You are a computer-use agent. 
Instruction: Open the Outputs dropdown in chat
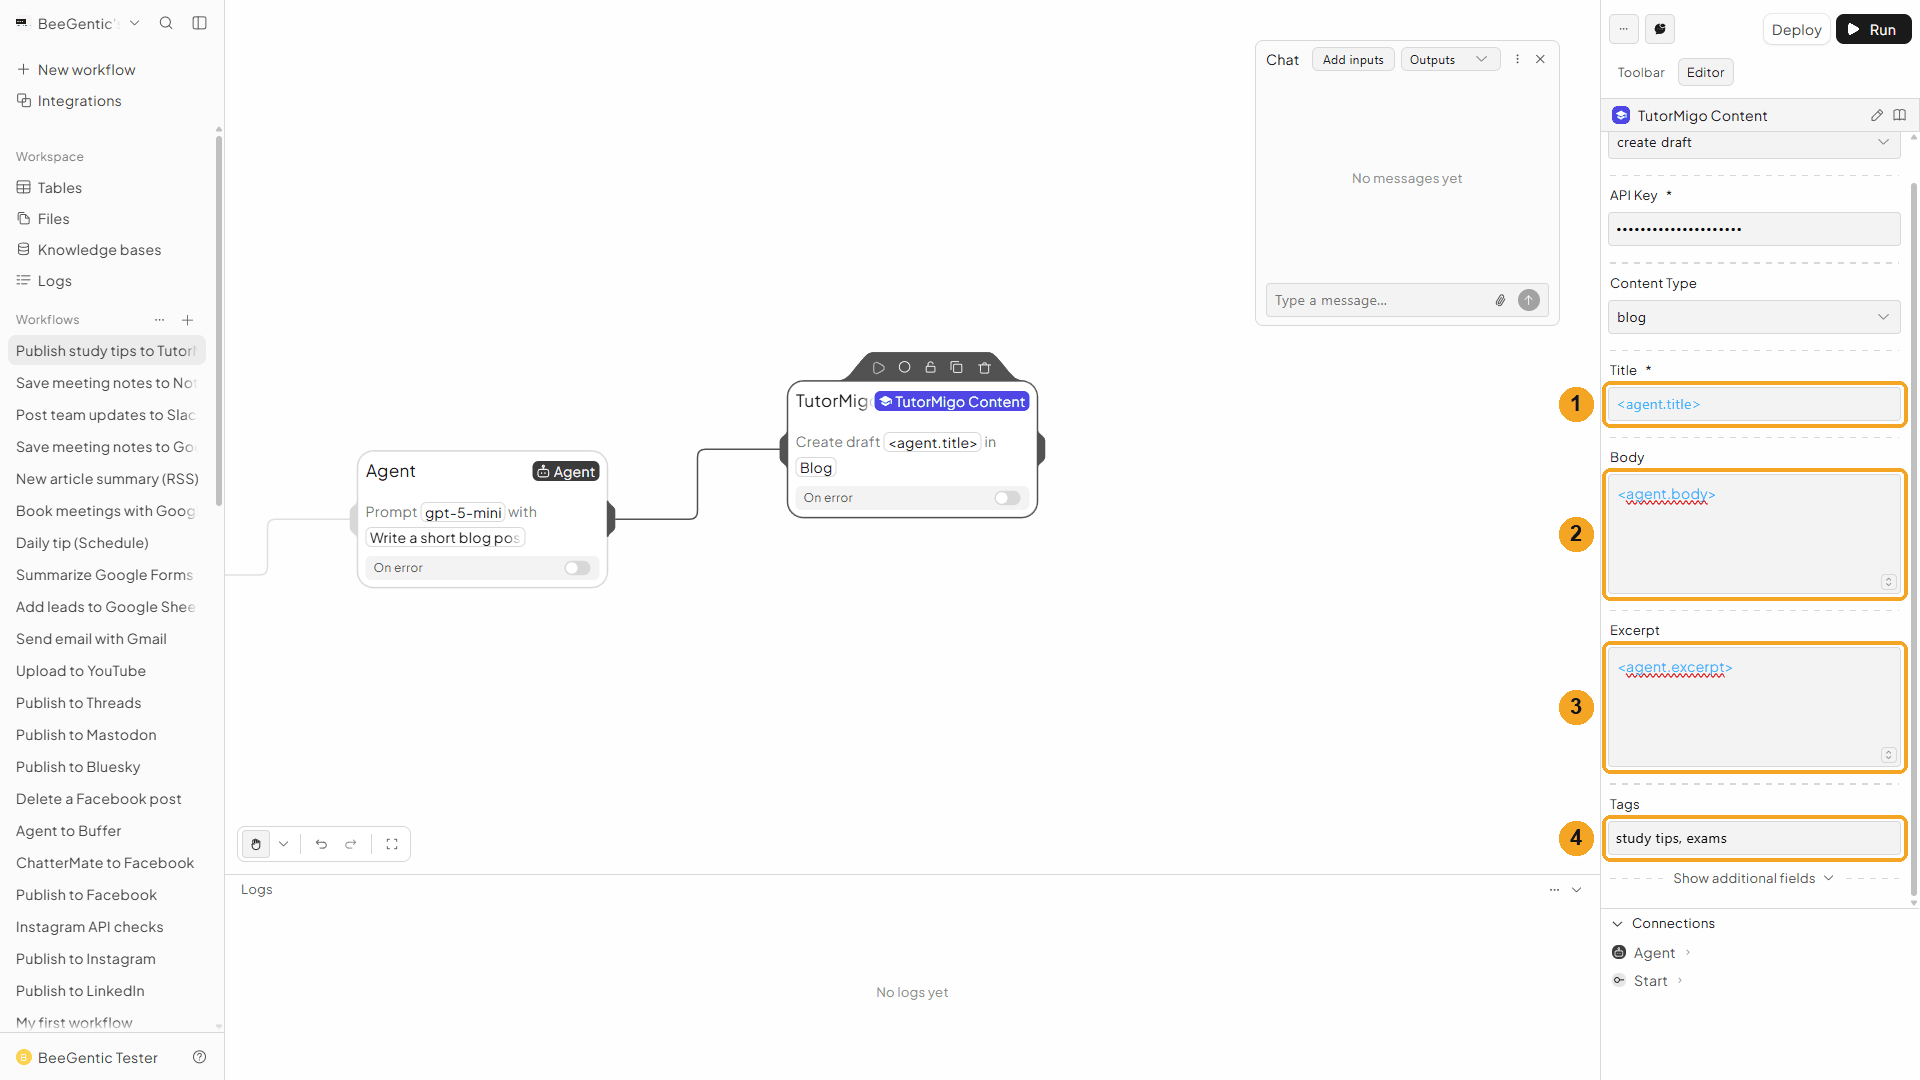pyautogui.click(x=1450, y=60)
